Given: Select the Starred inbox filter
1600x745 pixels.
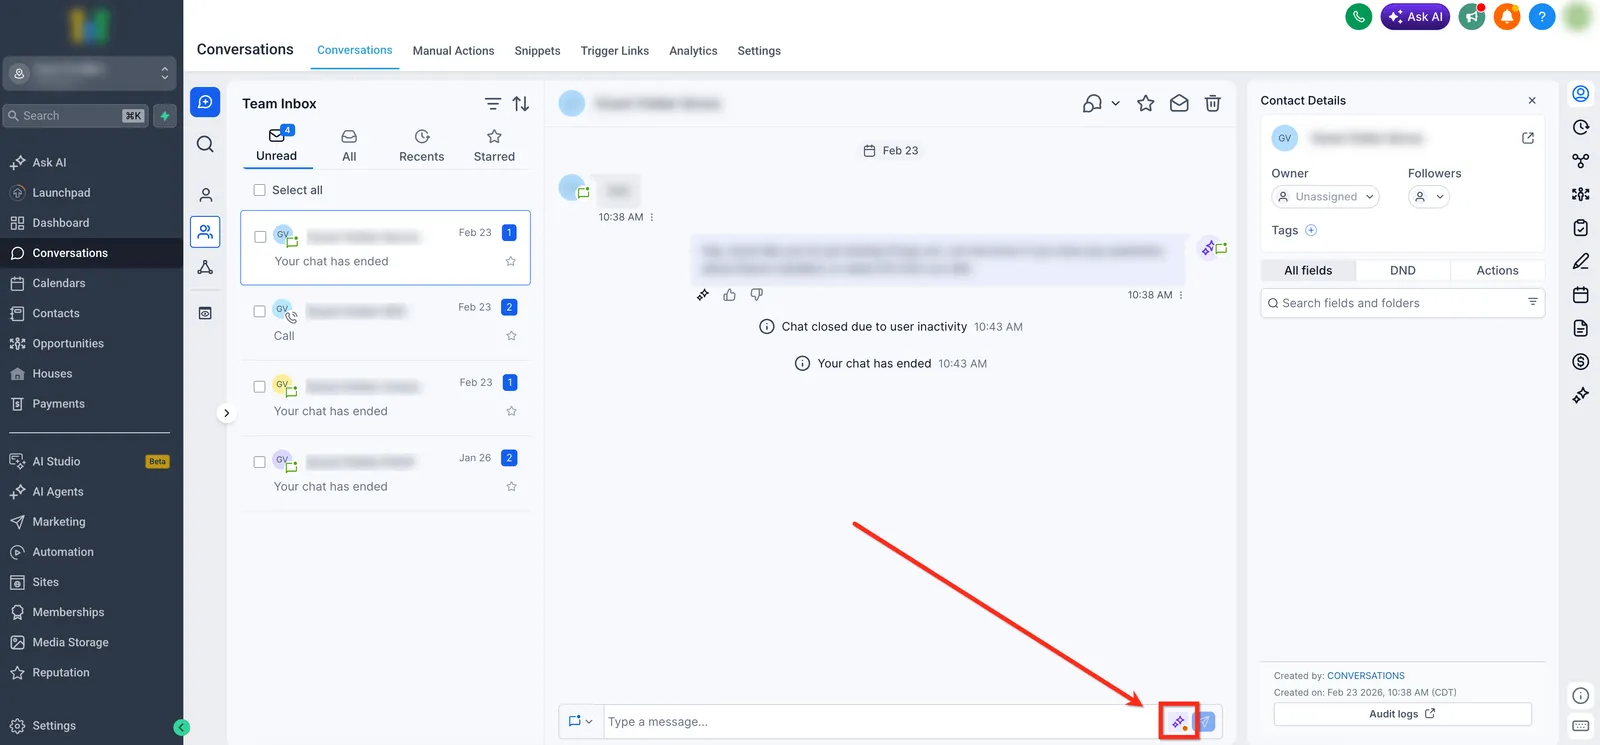Looking at the screenshot, I should [494, 145].
